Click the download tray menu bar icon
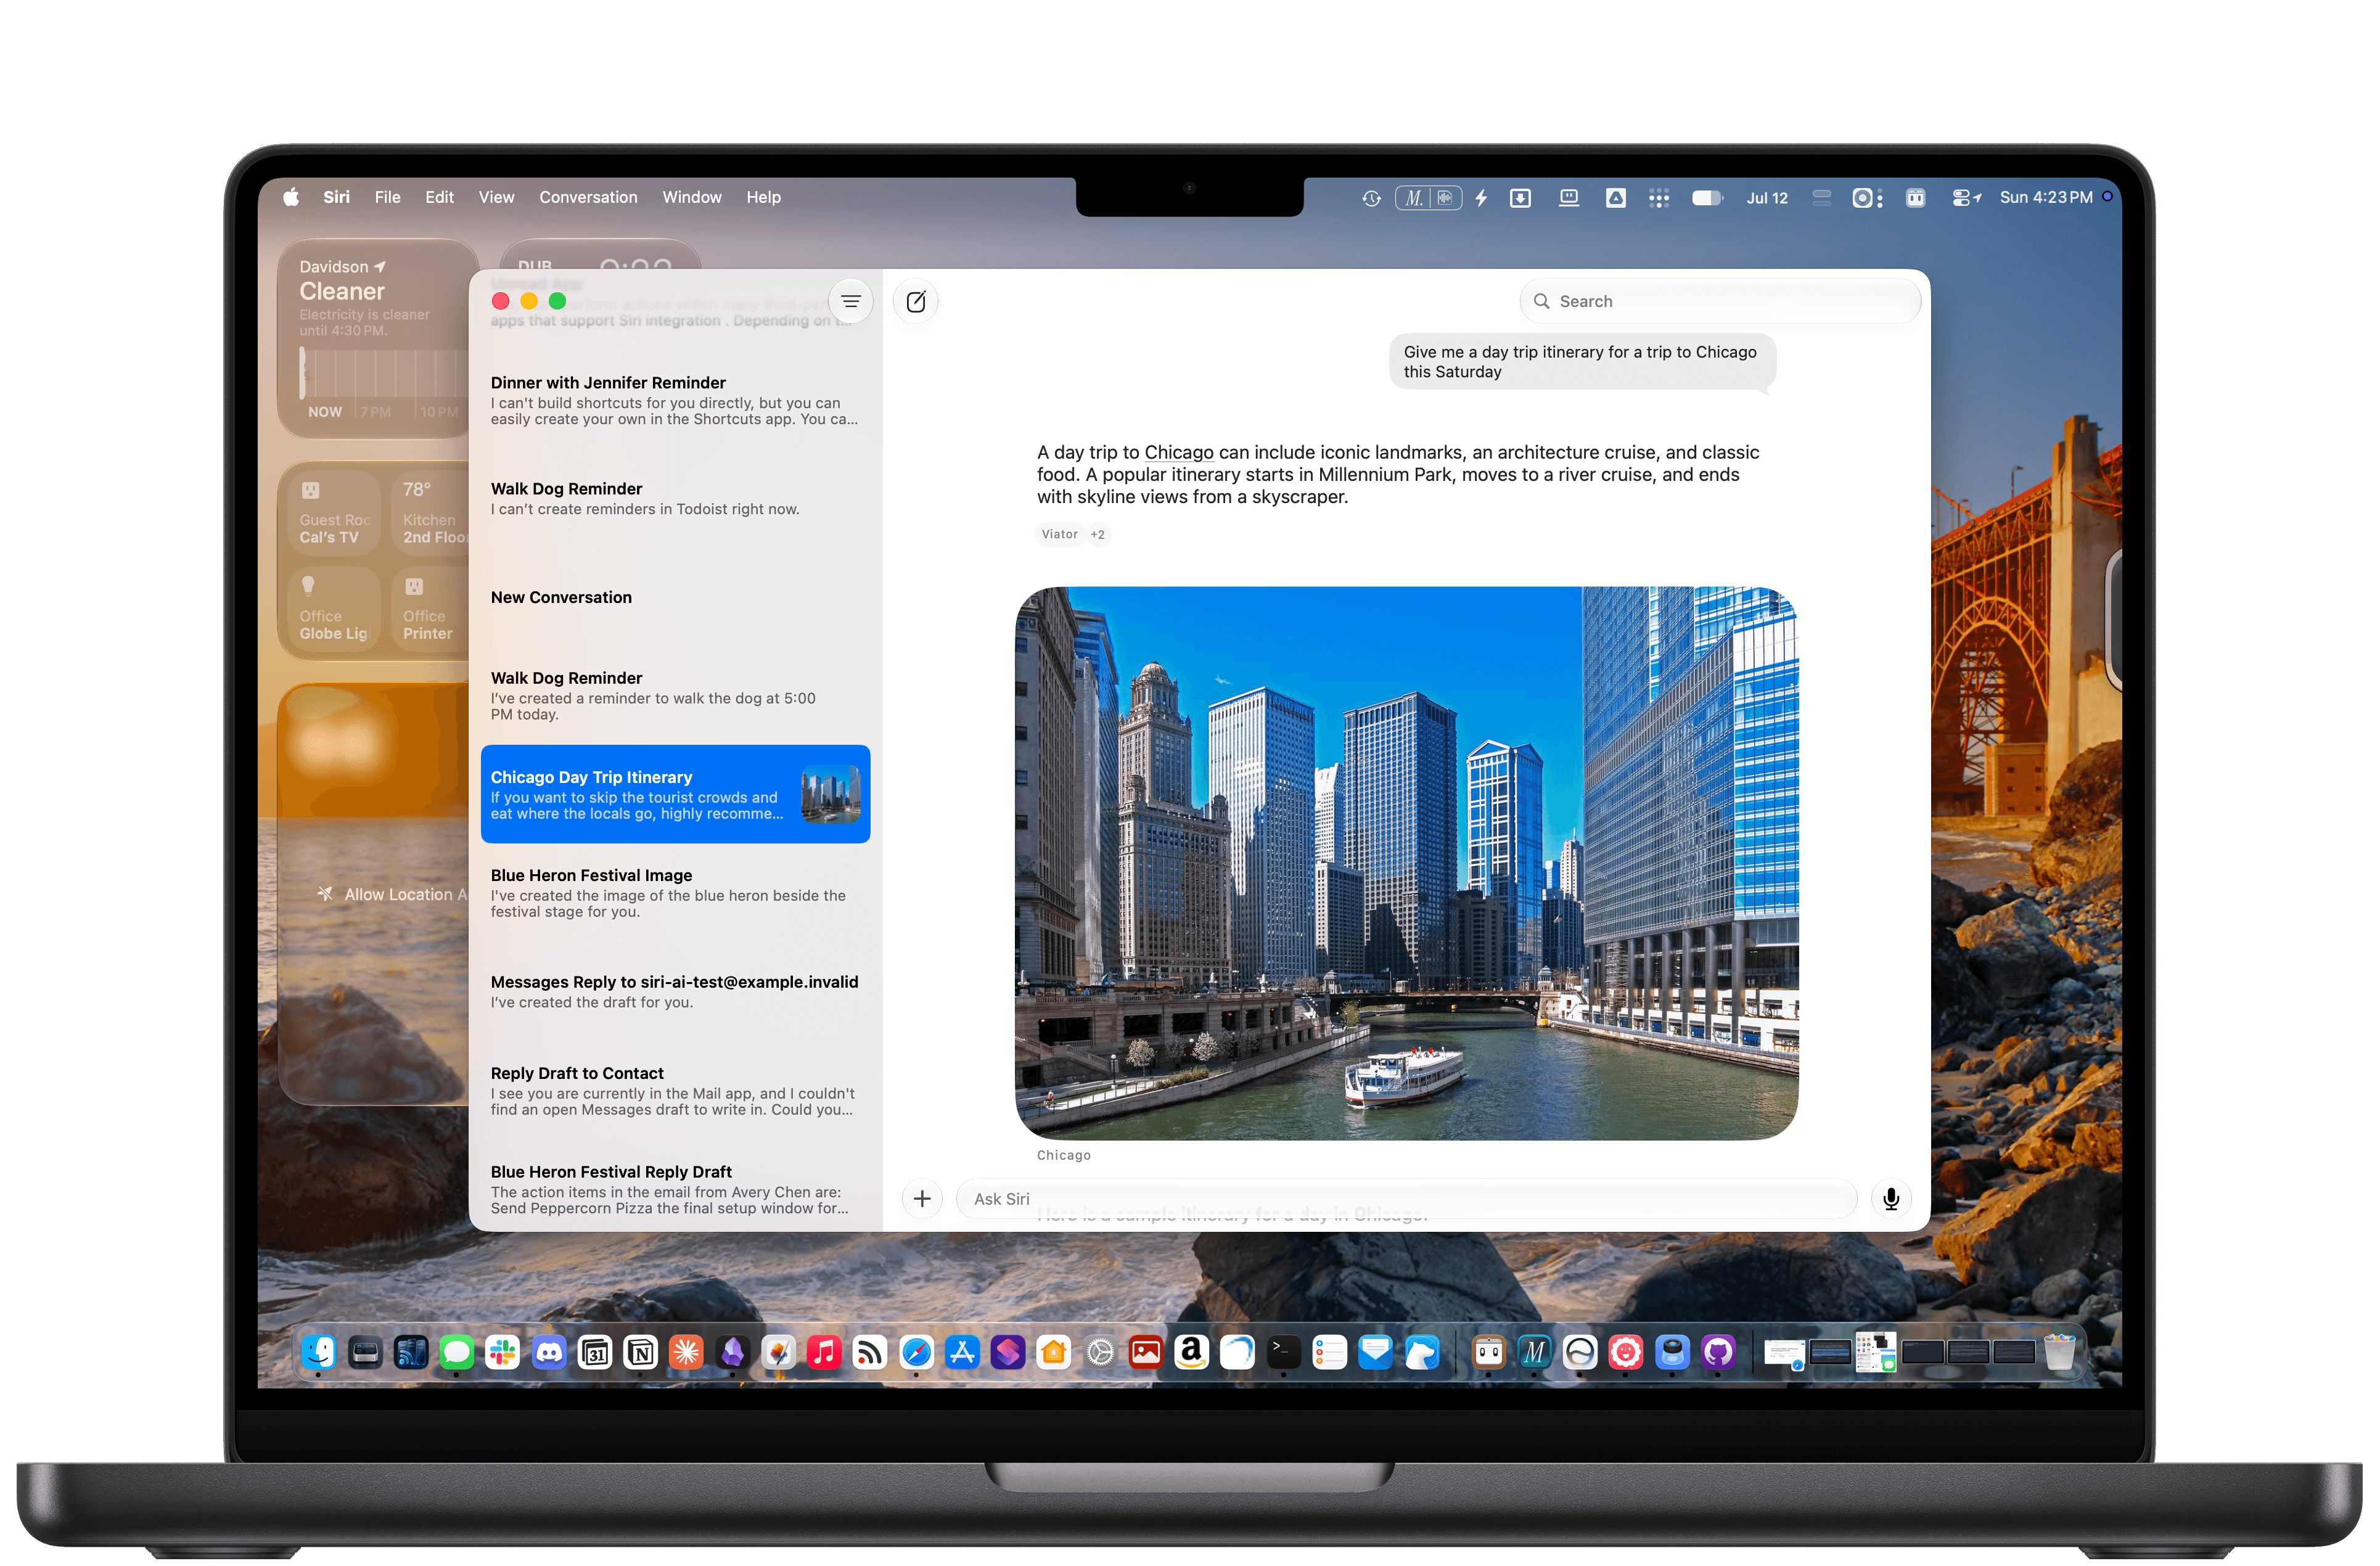 pyautogui.click(x=1520, y=198)
